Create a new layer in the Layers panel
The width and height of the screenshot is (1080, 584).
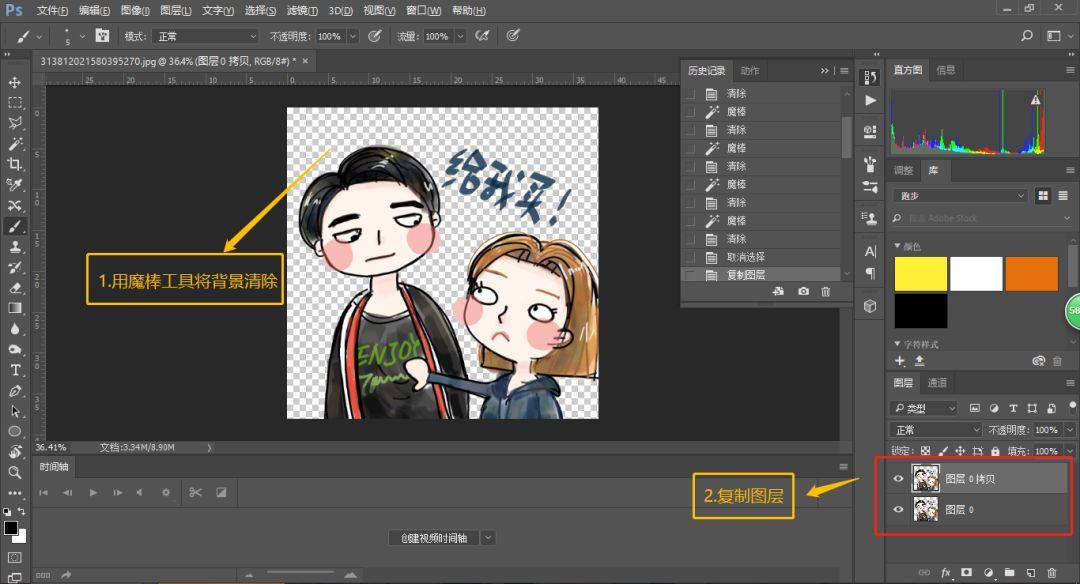1030,572
